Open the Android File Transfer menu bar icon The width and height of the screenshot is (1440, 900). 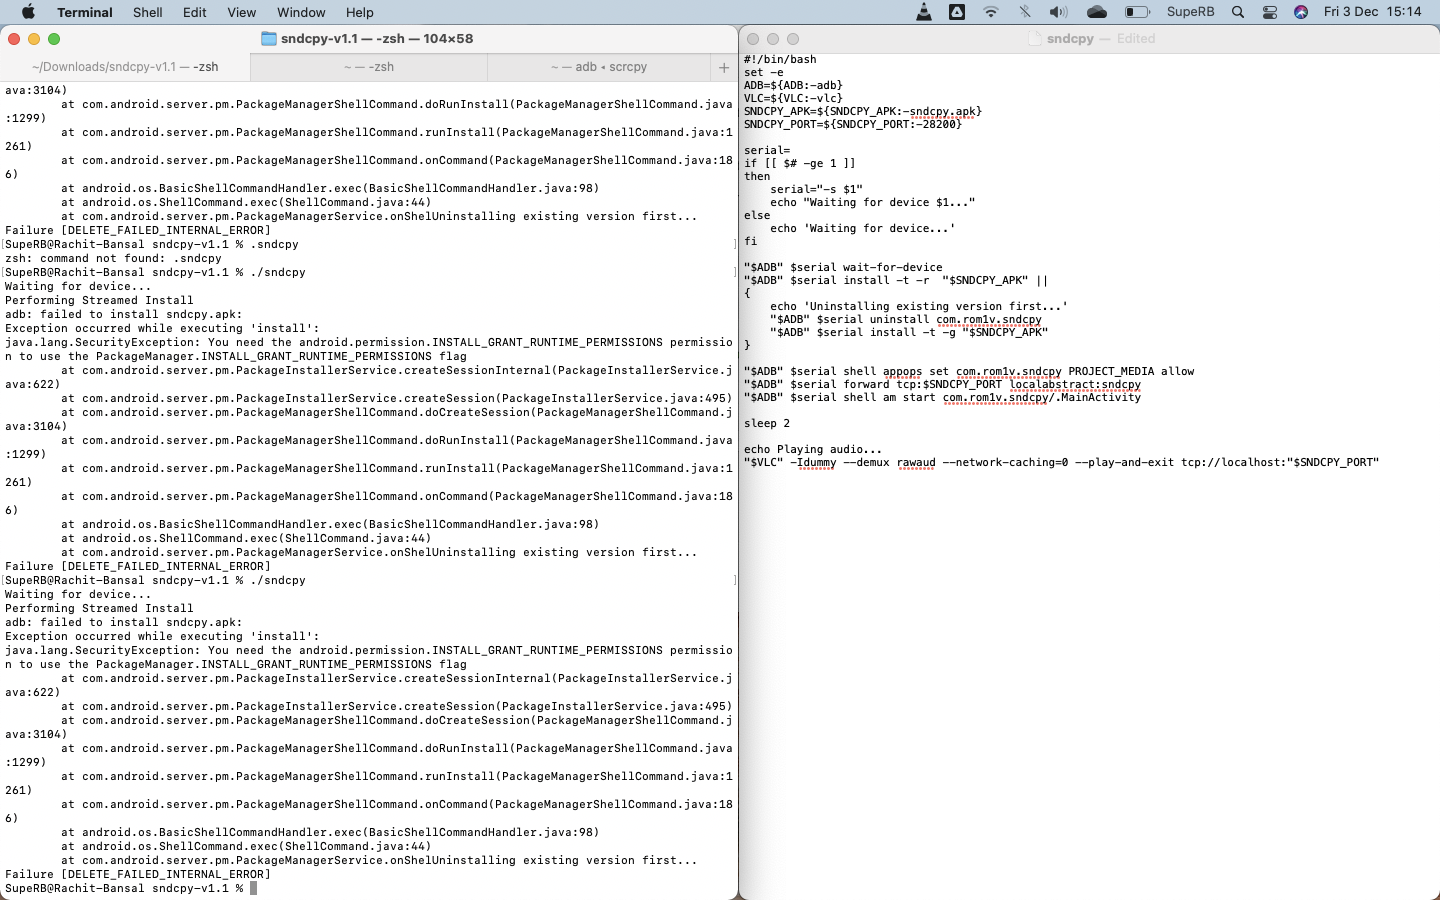[957, 12]
